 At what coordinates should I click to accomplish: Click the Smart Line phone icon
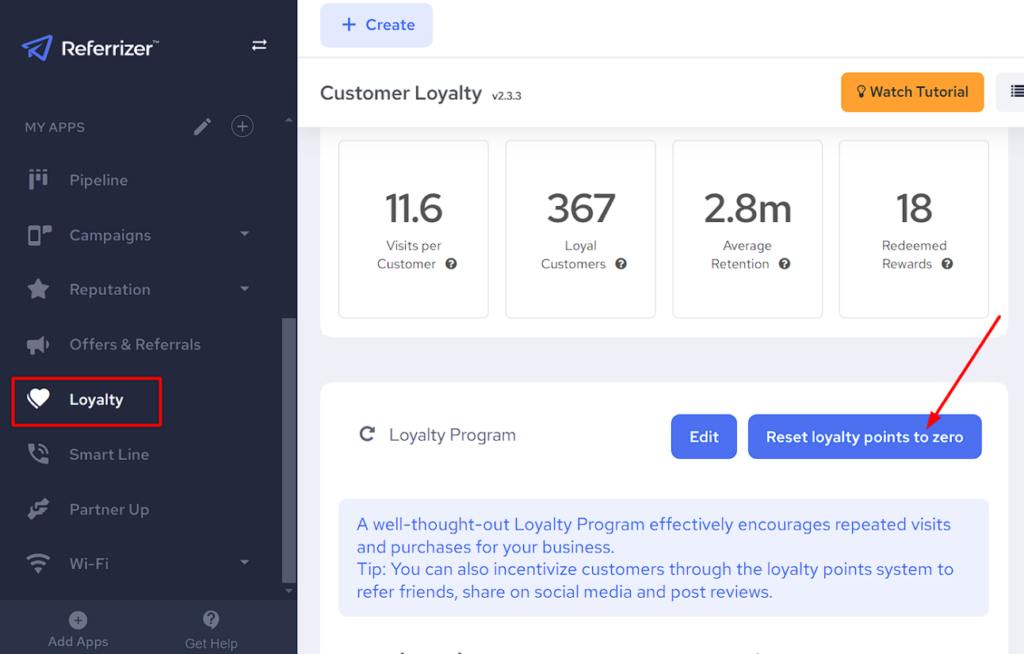coord(38,454)
